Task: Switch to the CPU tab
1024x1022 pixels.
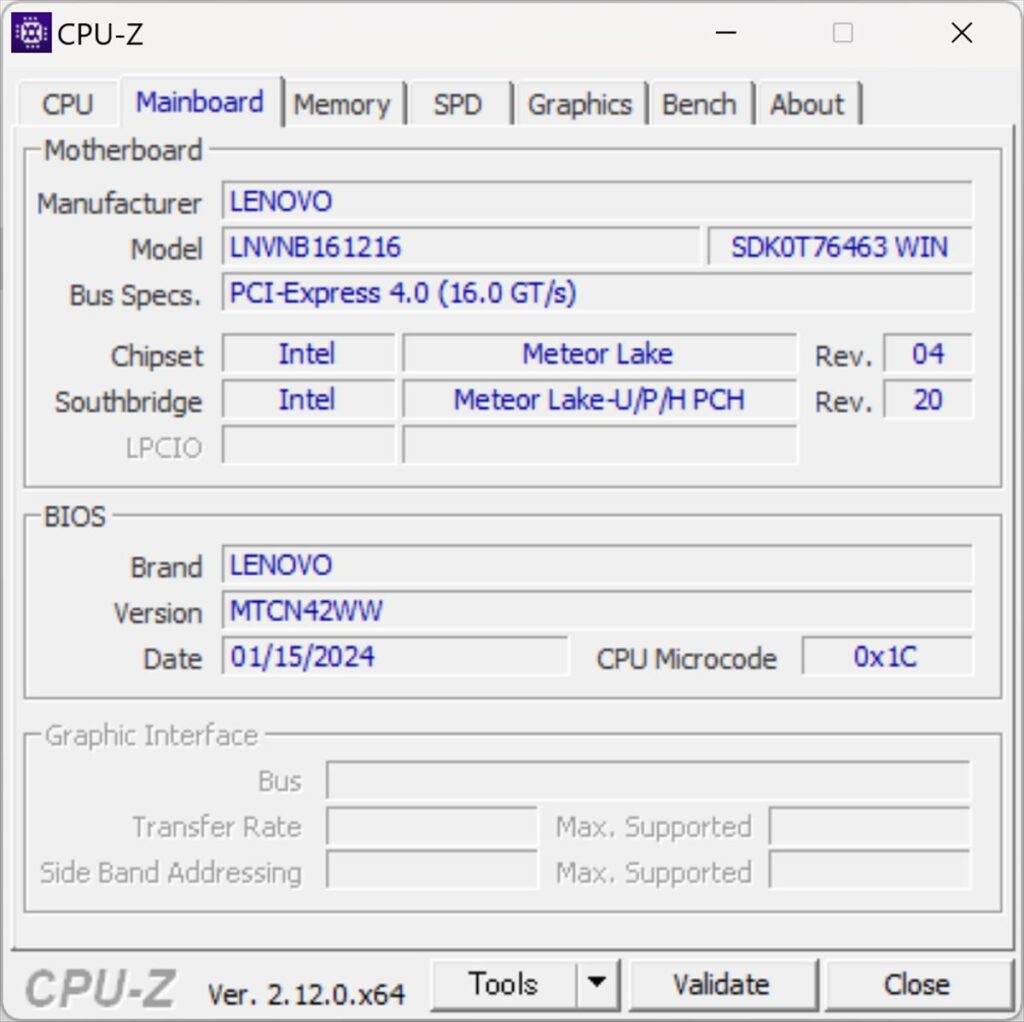Action: 68,104
